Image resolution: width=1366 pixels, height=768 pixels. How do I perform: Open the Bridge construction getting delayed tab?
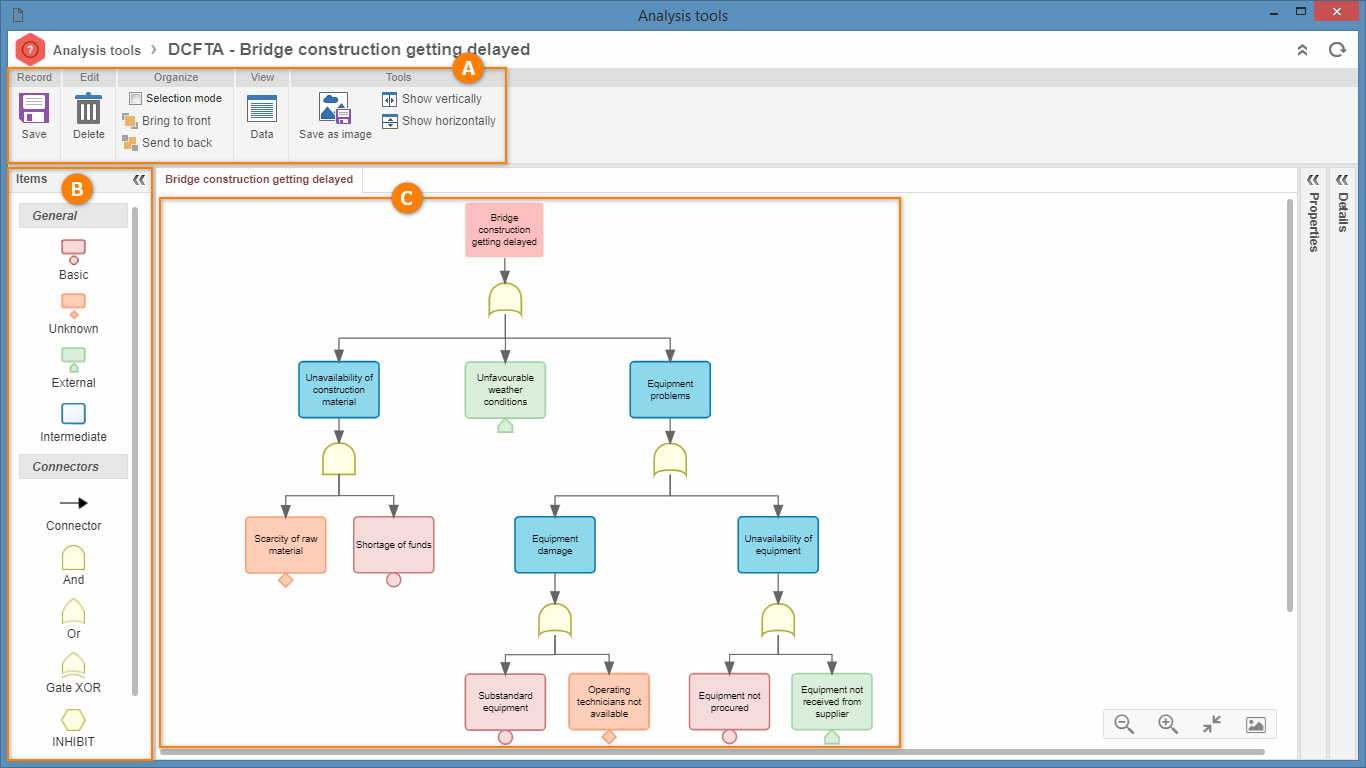[259, 180]
